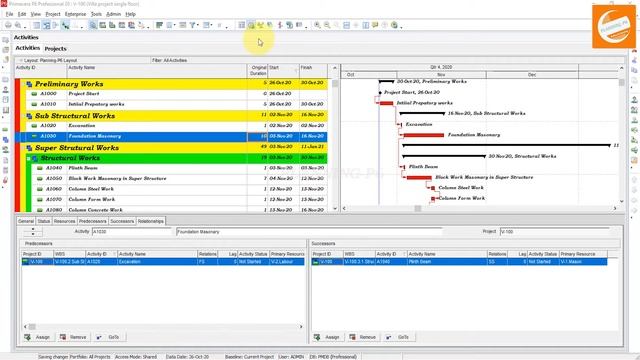
Task: Sort by the Activity Name column header
Action: tap(157, 71)
